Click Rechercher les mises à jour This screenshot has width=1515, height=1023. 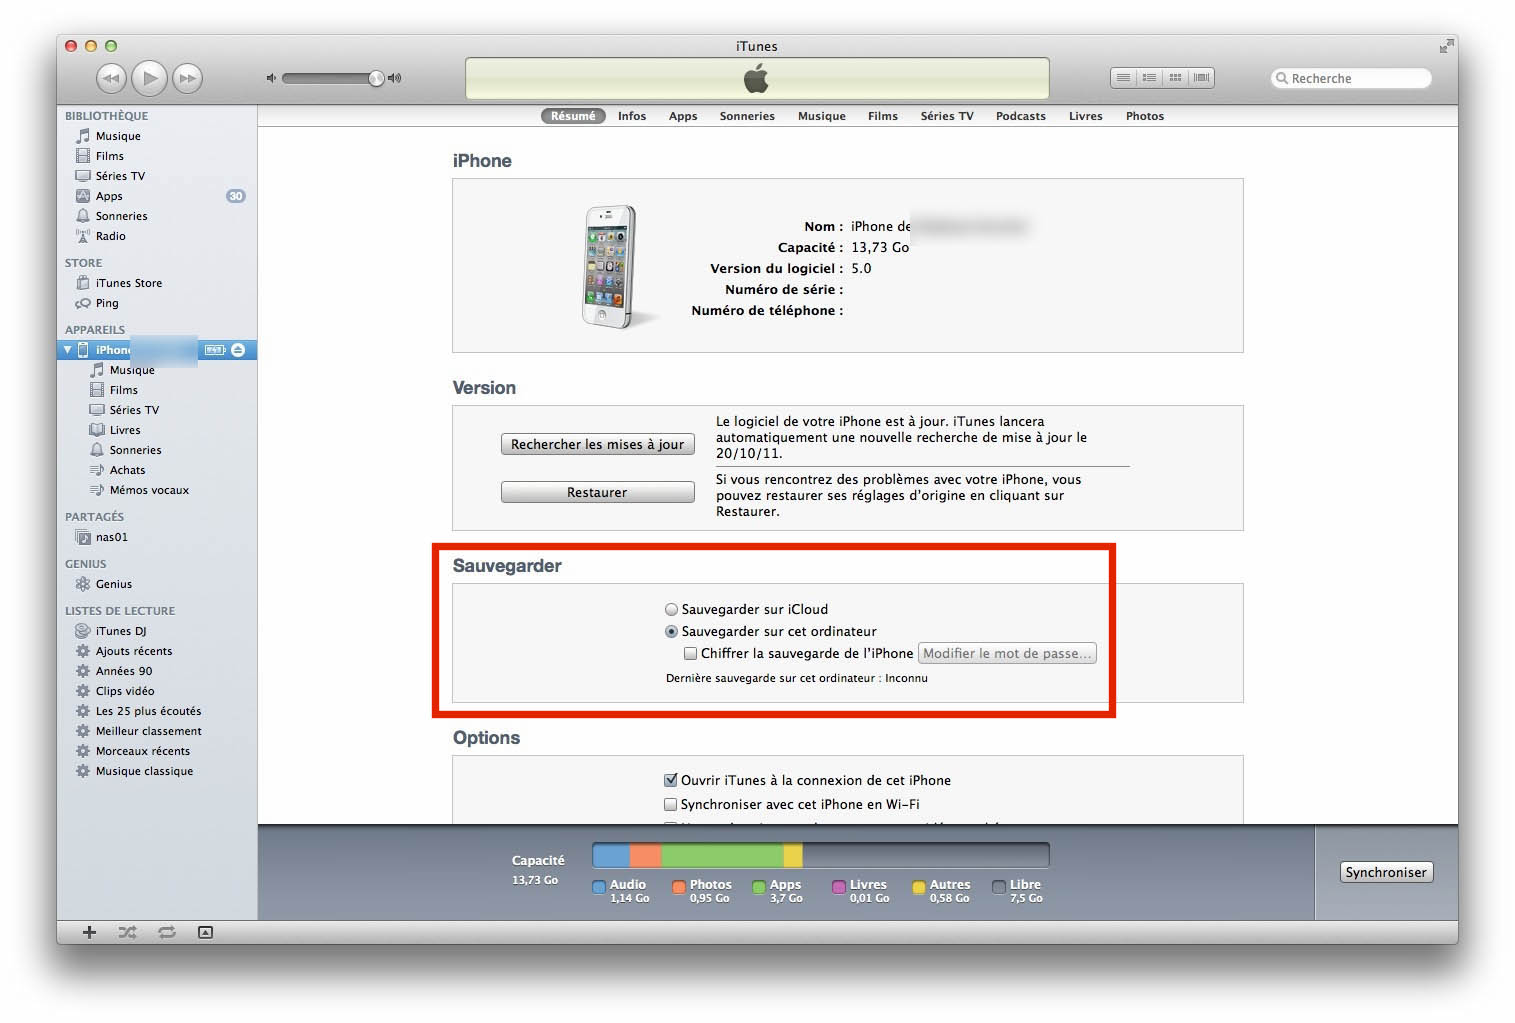tap(597, 444)
